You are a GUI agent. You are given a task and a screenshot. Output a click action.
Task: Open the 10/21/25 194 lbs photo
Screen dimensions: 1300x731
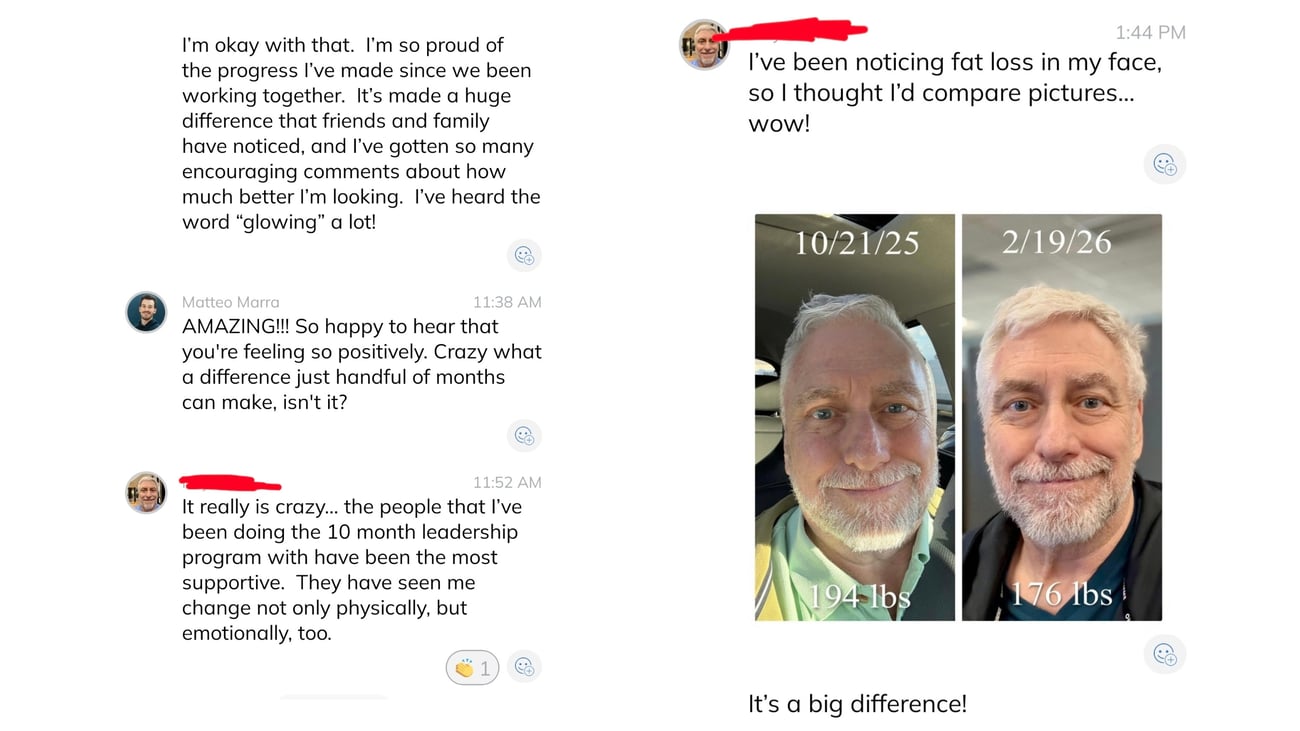(x=855, y=417)
